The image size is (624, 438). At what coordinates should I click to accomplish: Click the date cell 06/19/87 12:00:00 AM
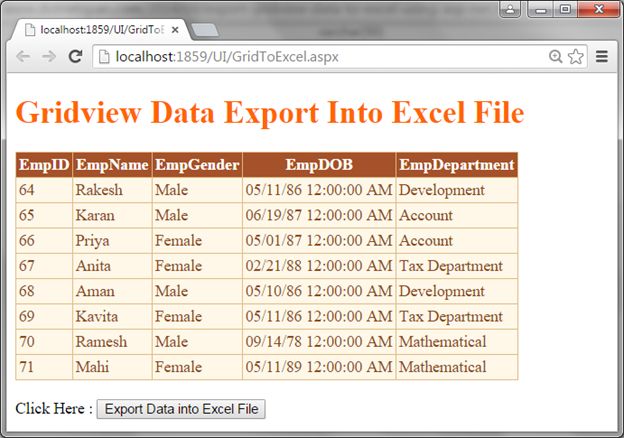319,215
